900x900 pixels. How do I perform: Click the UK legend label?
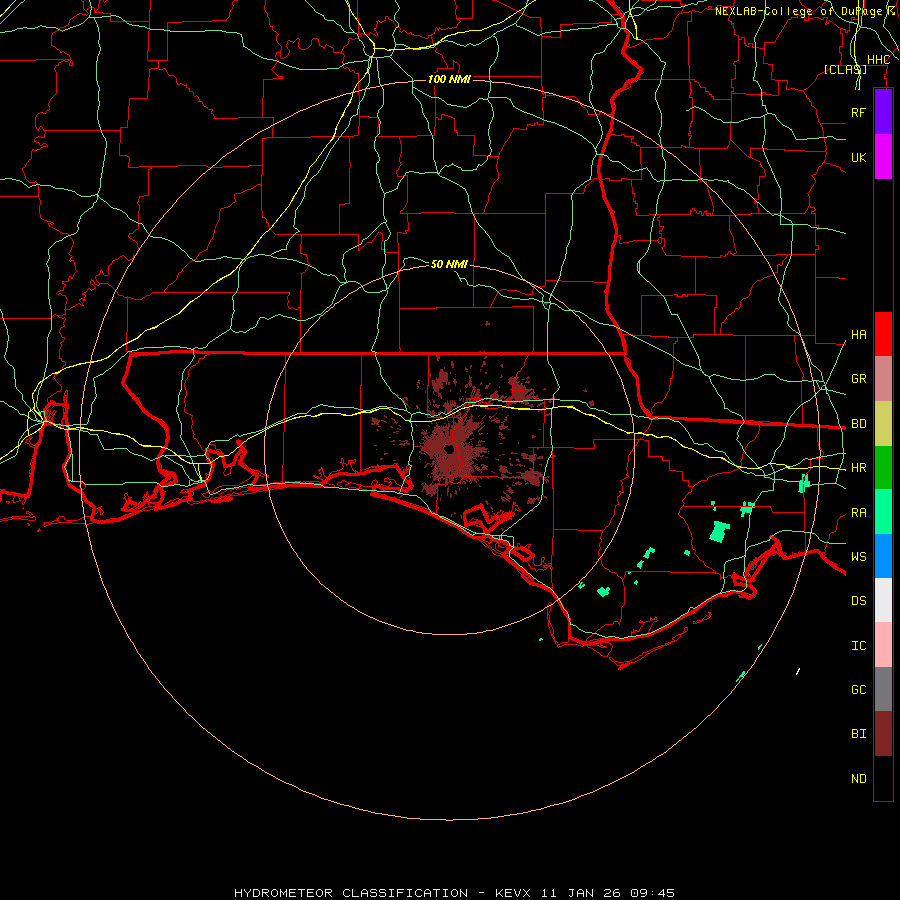point(858,157)
